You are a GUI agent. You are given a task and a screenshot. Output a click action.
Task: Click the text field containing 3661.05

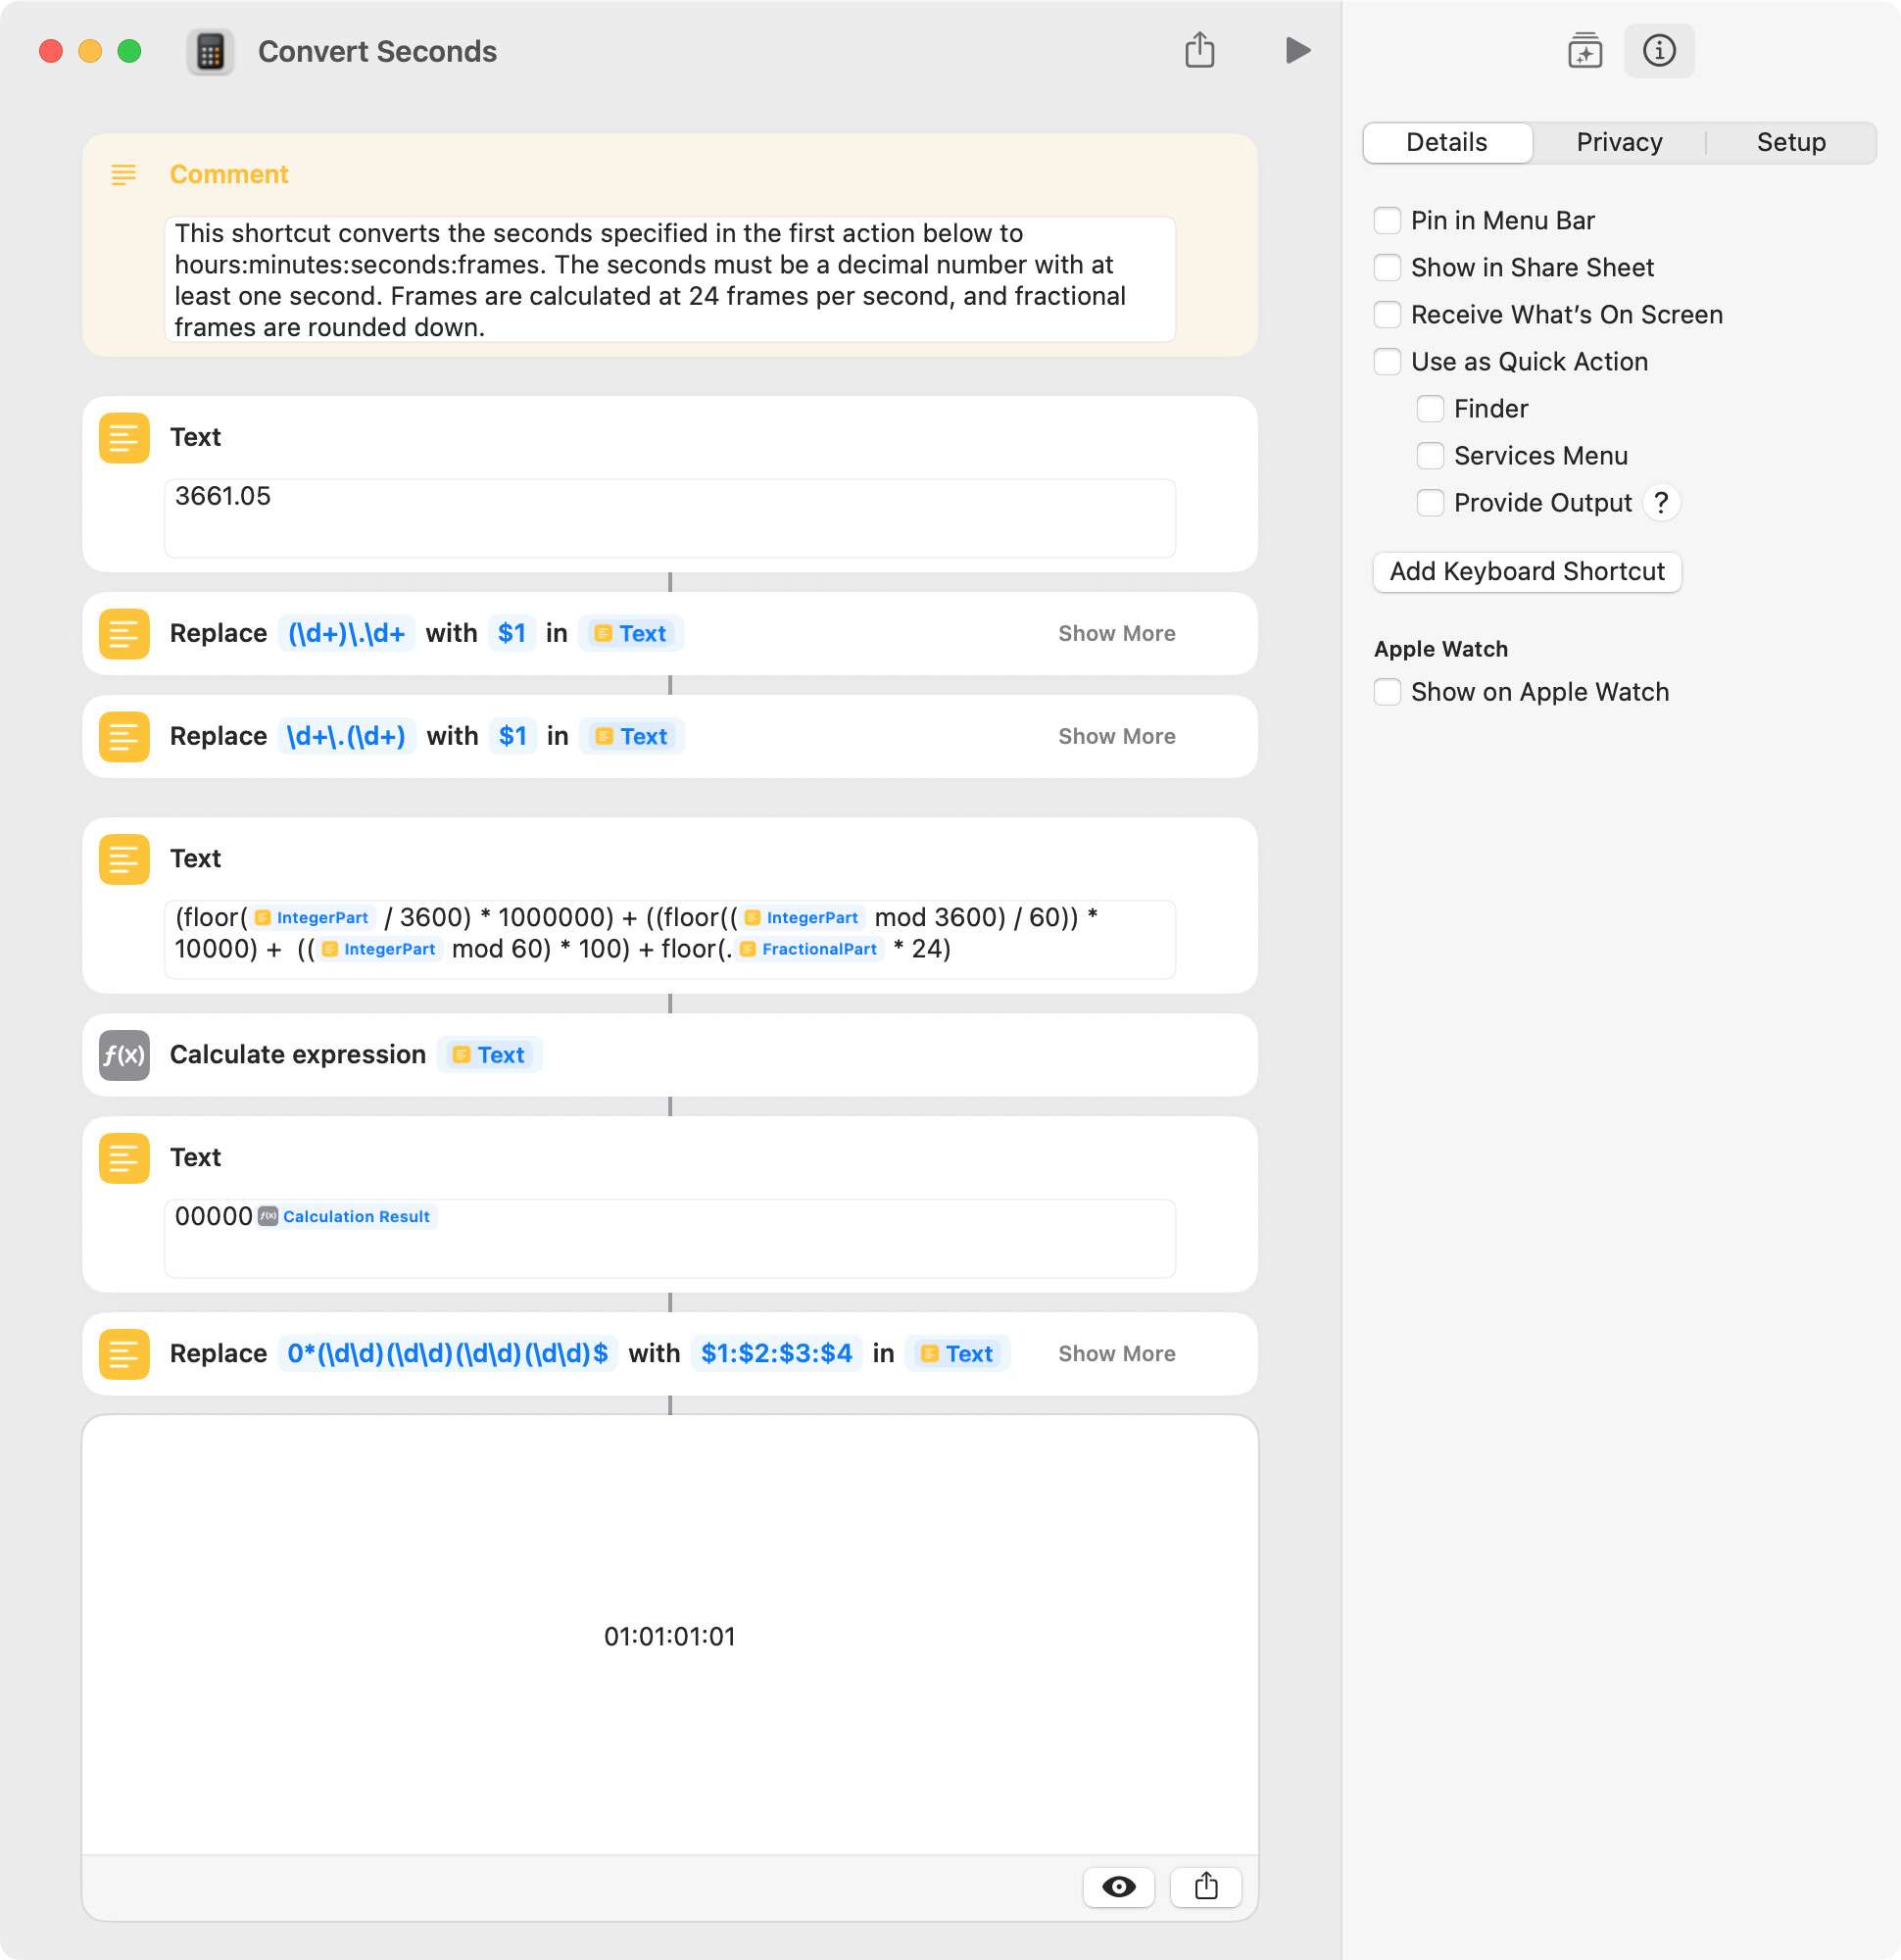click(670, 518)
